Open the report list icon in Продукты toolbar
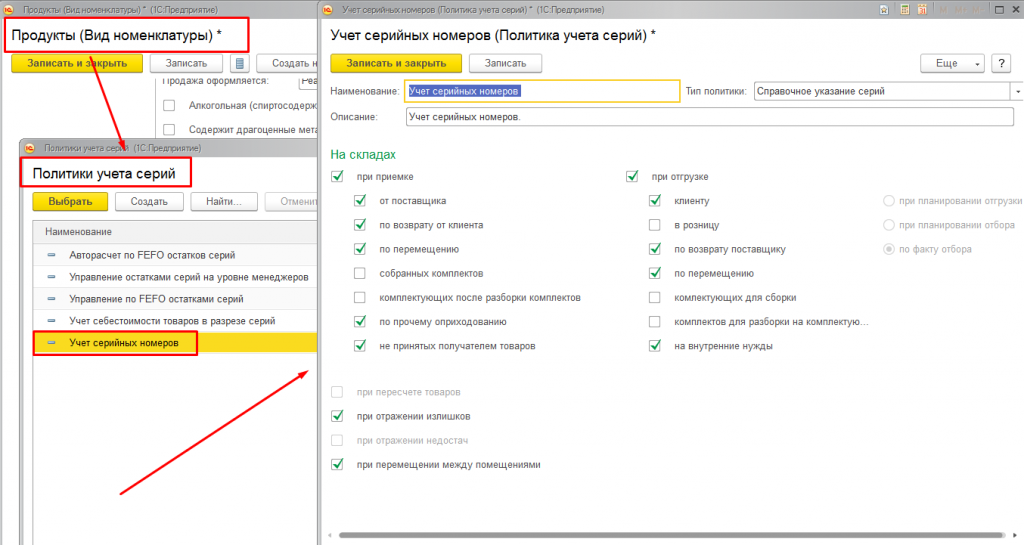1024x545 pixels. 240,63
